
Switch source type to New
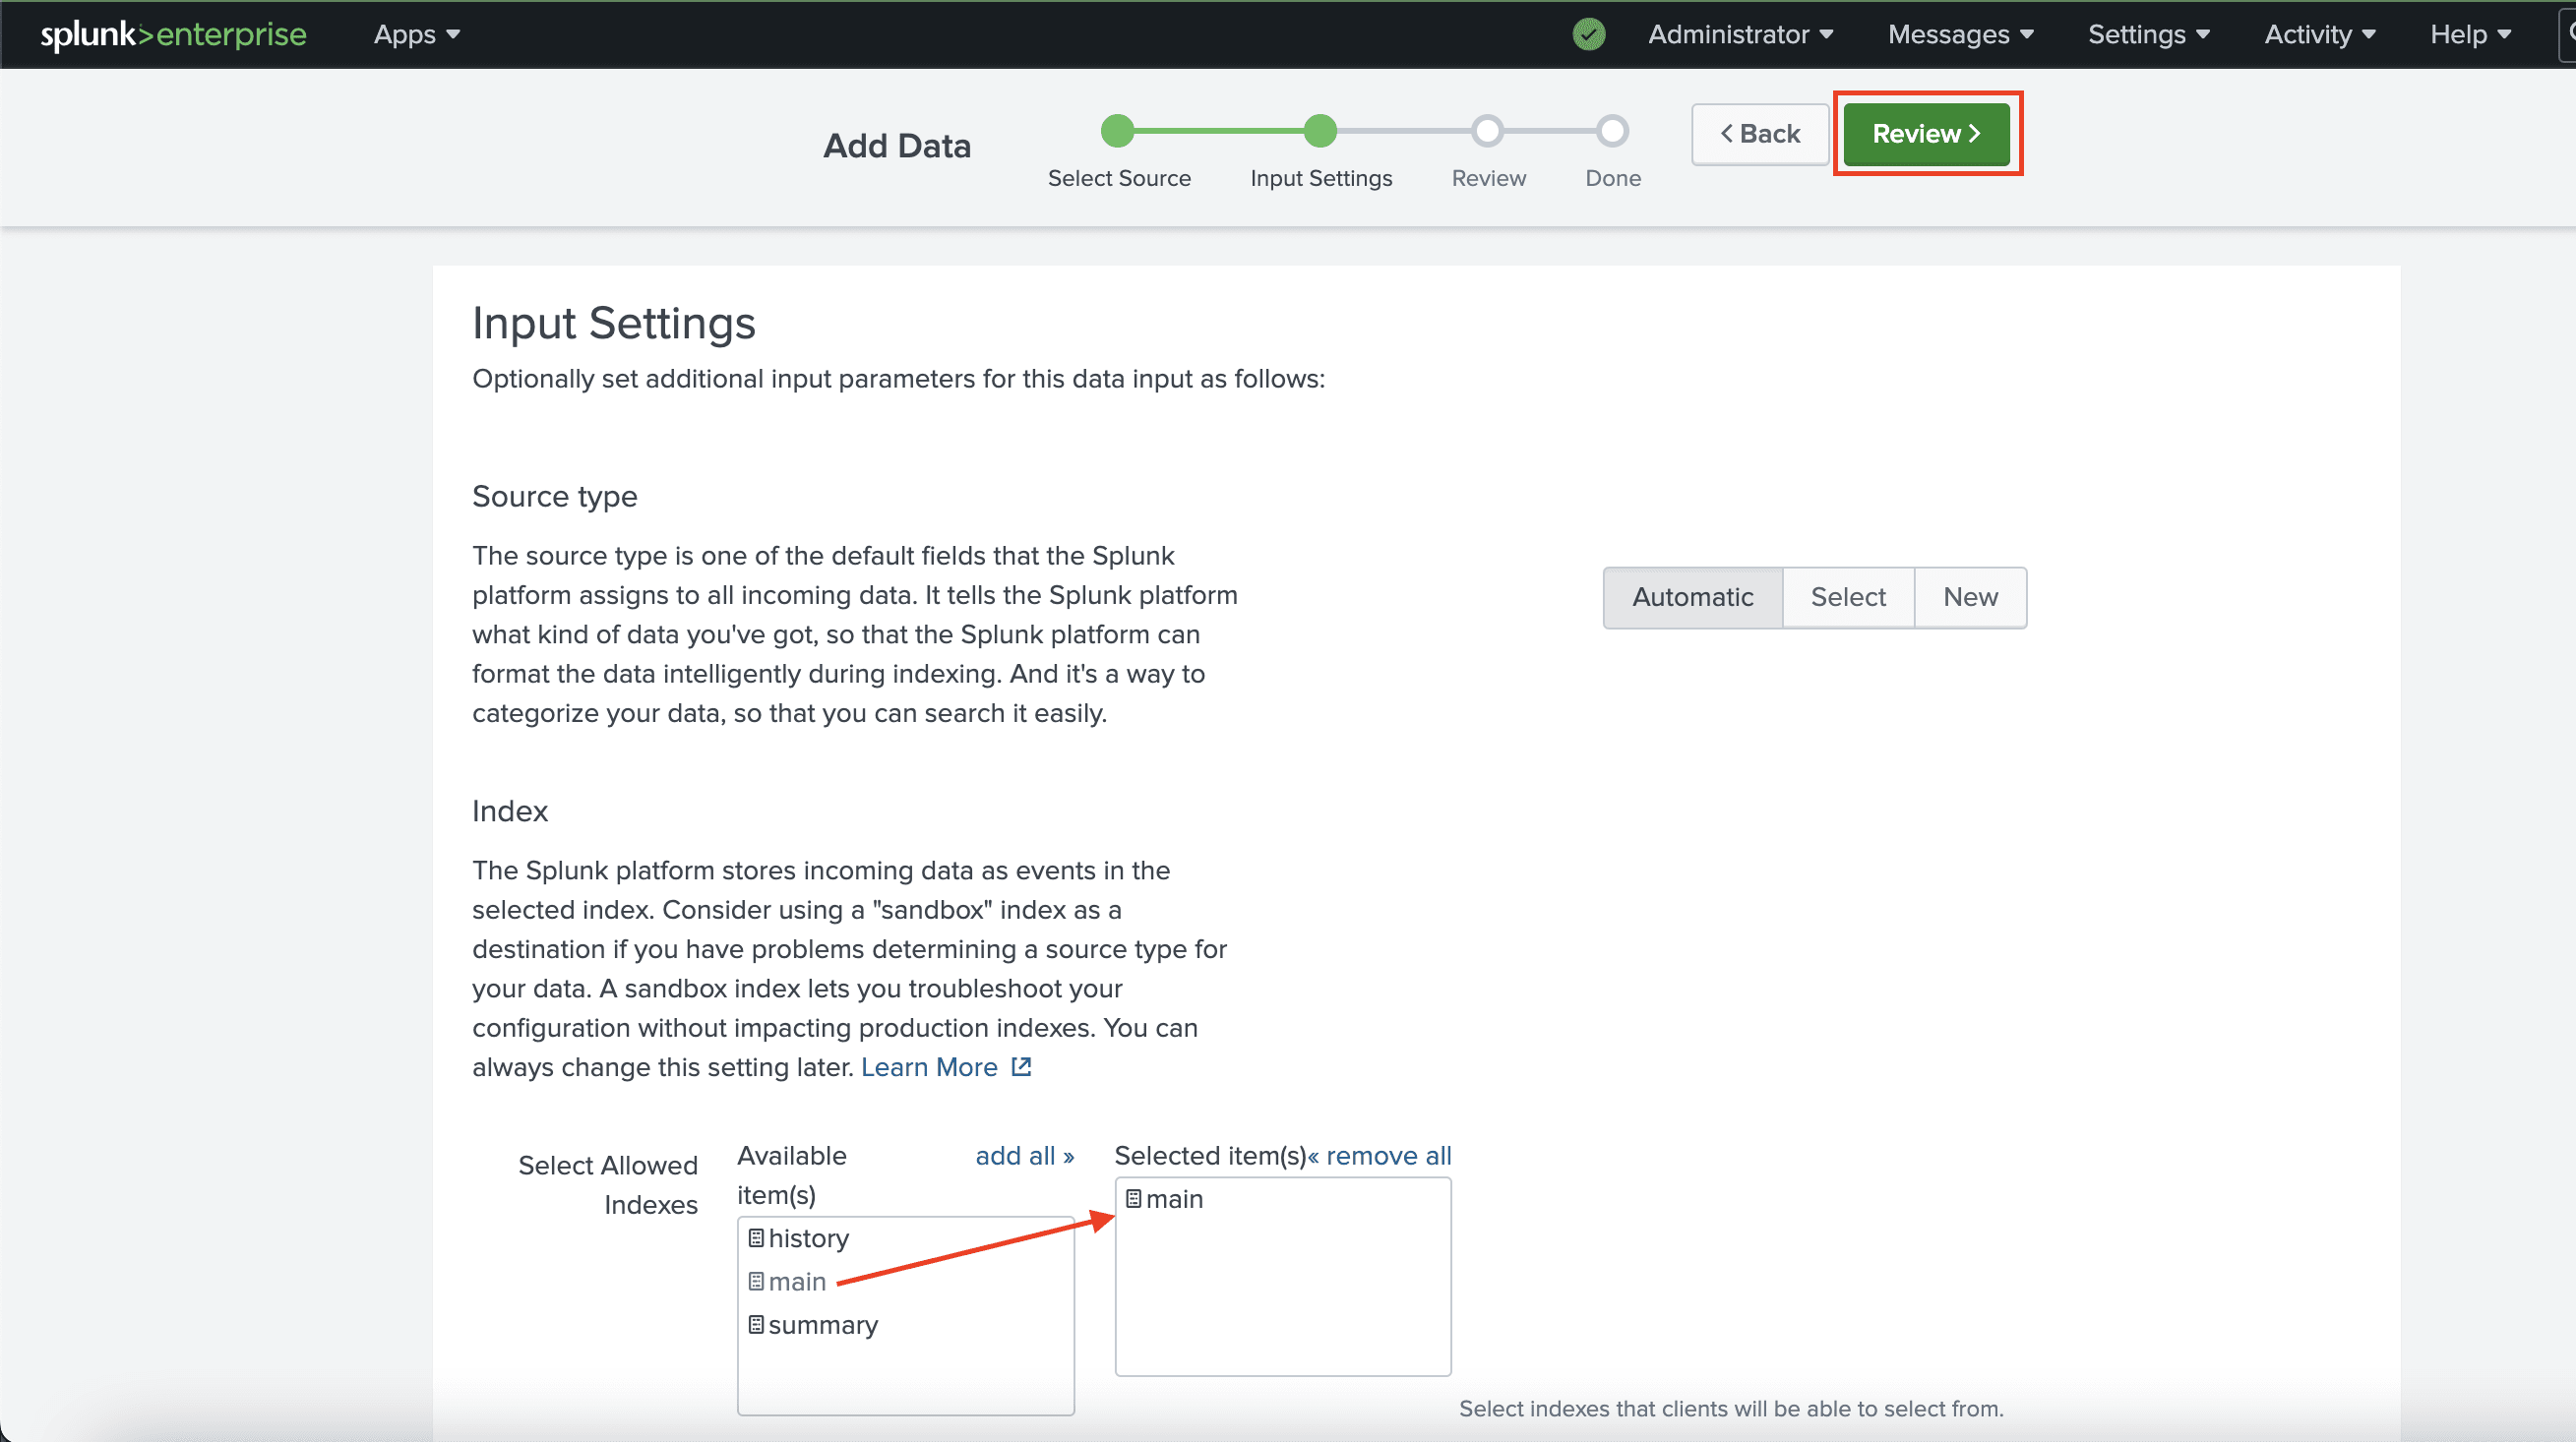pyautogui.click(x=1969, y=597)
